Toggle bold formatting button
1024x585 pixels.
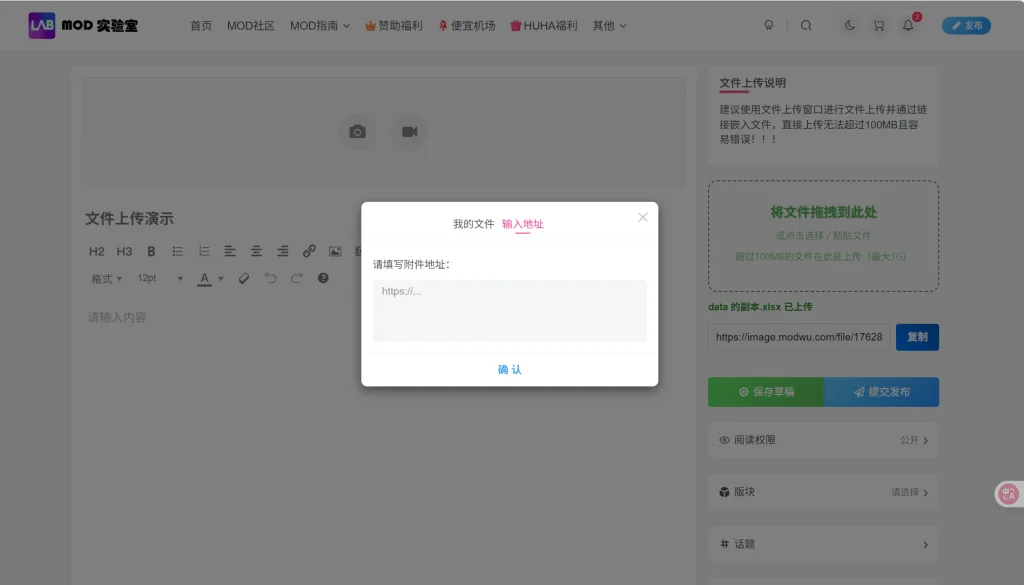click(152, 251)
